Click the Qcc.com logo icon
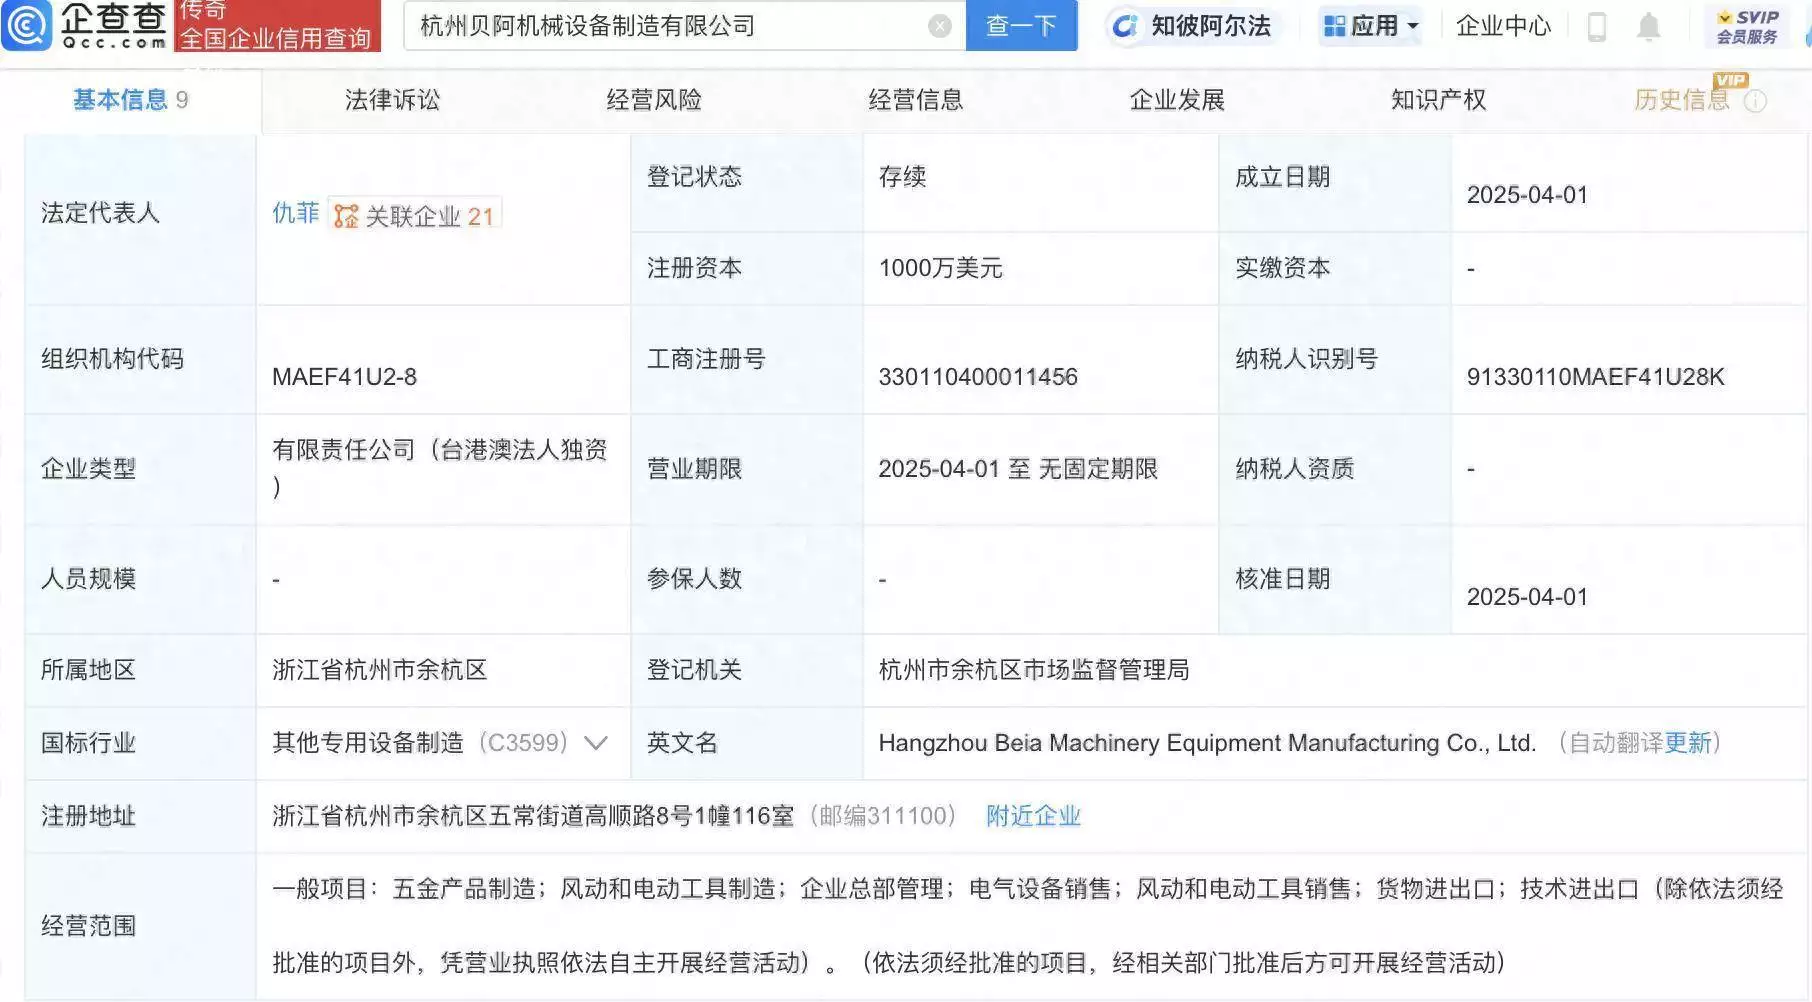 (27, 25)
